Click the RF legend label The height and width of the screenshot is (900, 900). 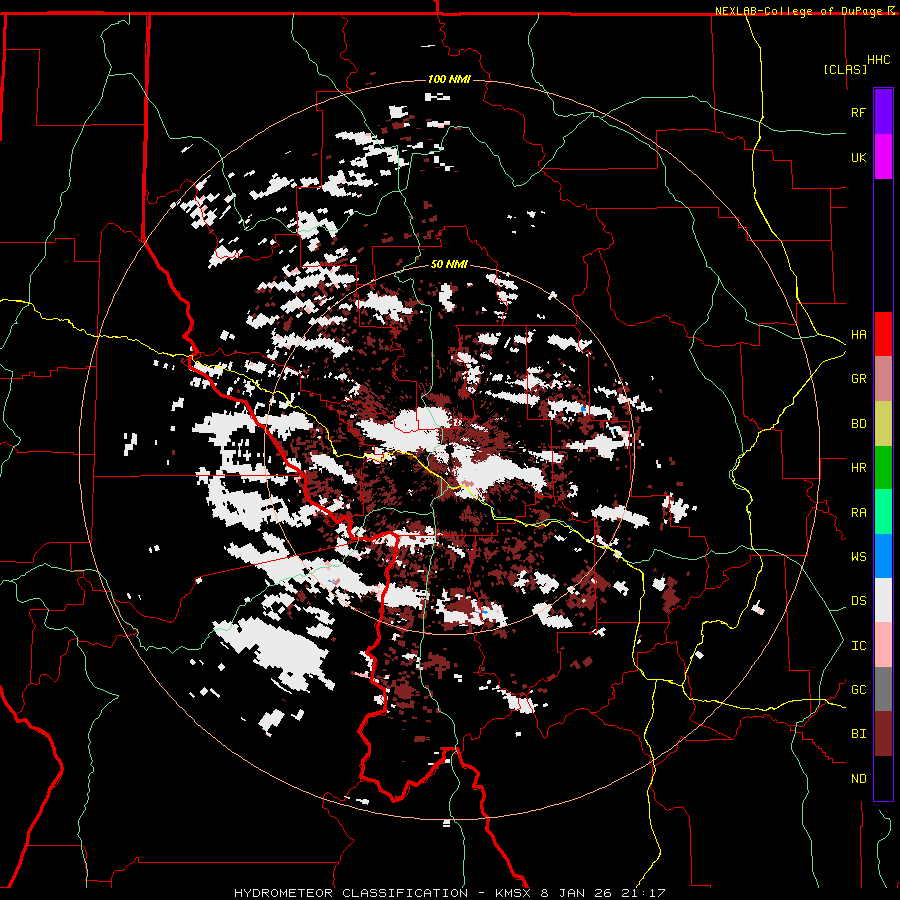(x=858, y=112)
